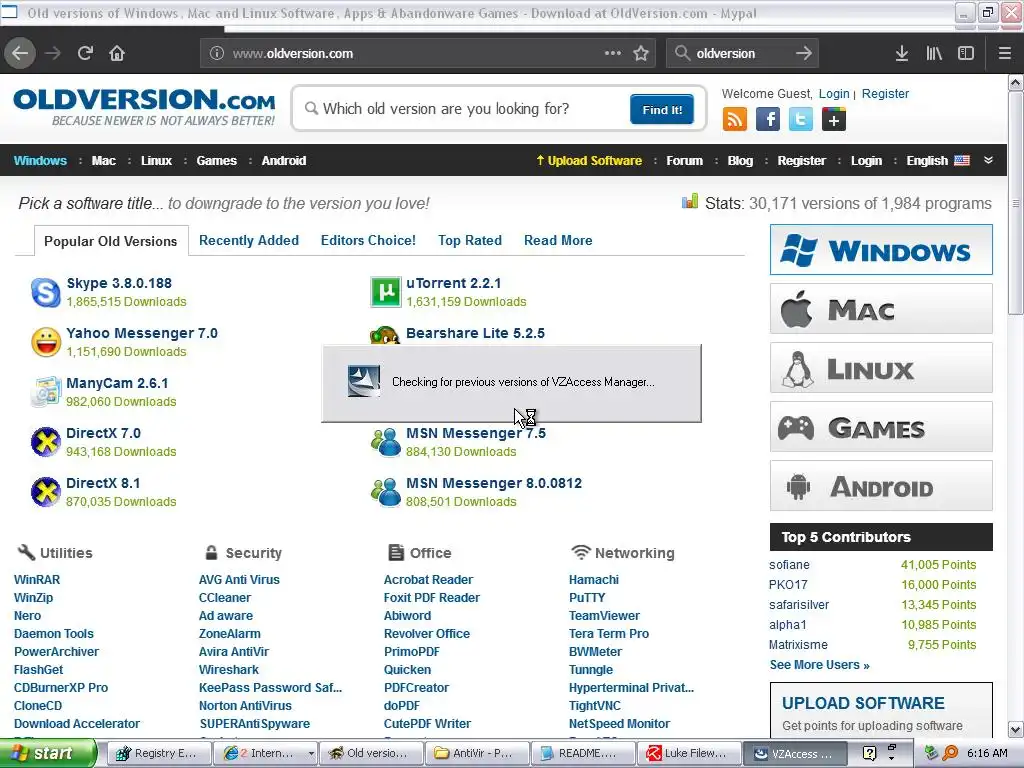Open the Read More tab
The height and width of the screenshot is (768, 1024).
coord(558,240)
